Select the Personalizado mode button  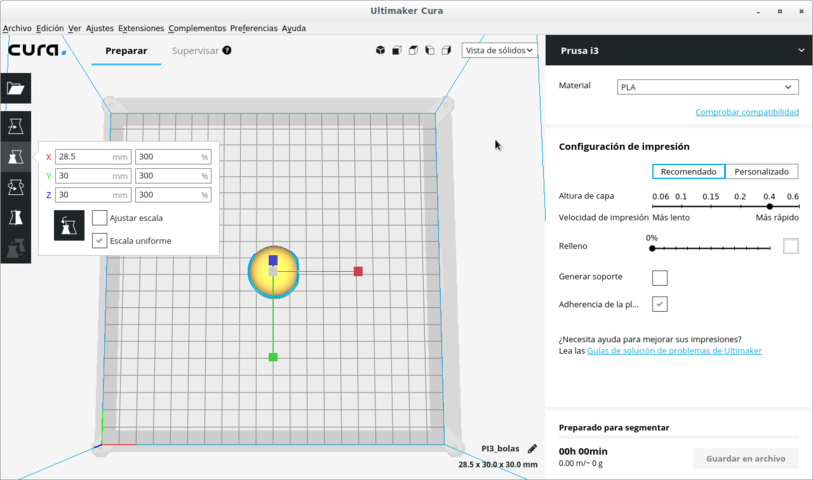point(762,172)
